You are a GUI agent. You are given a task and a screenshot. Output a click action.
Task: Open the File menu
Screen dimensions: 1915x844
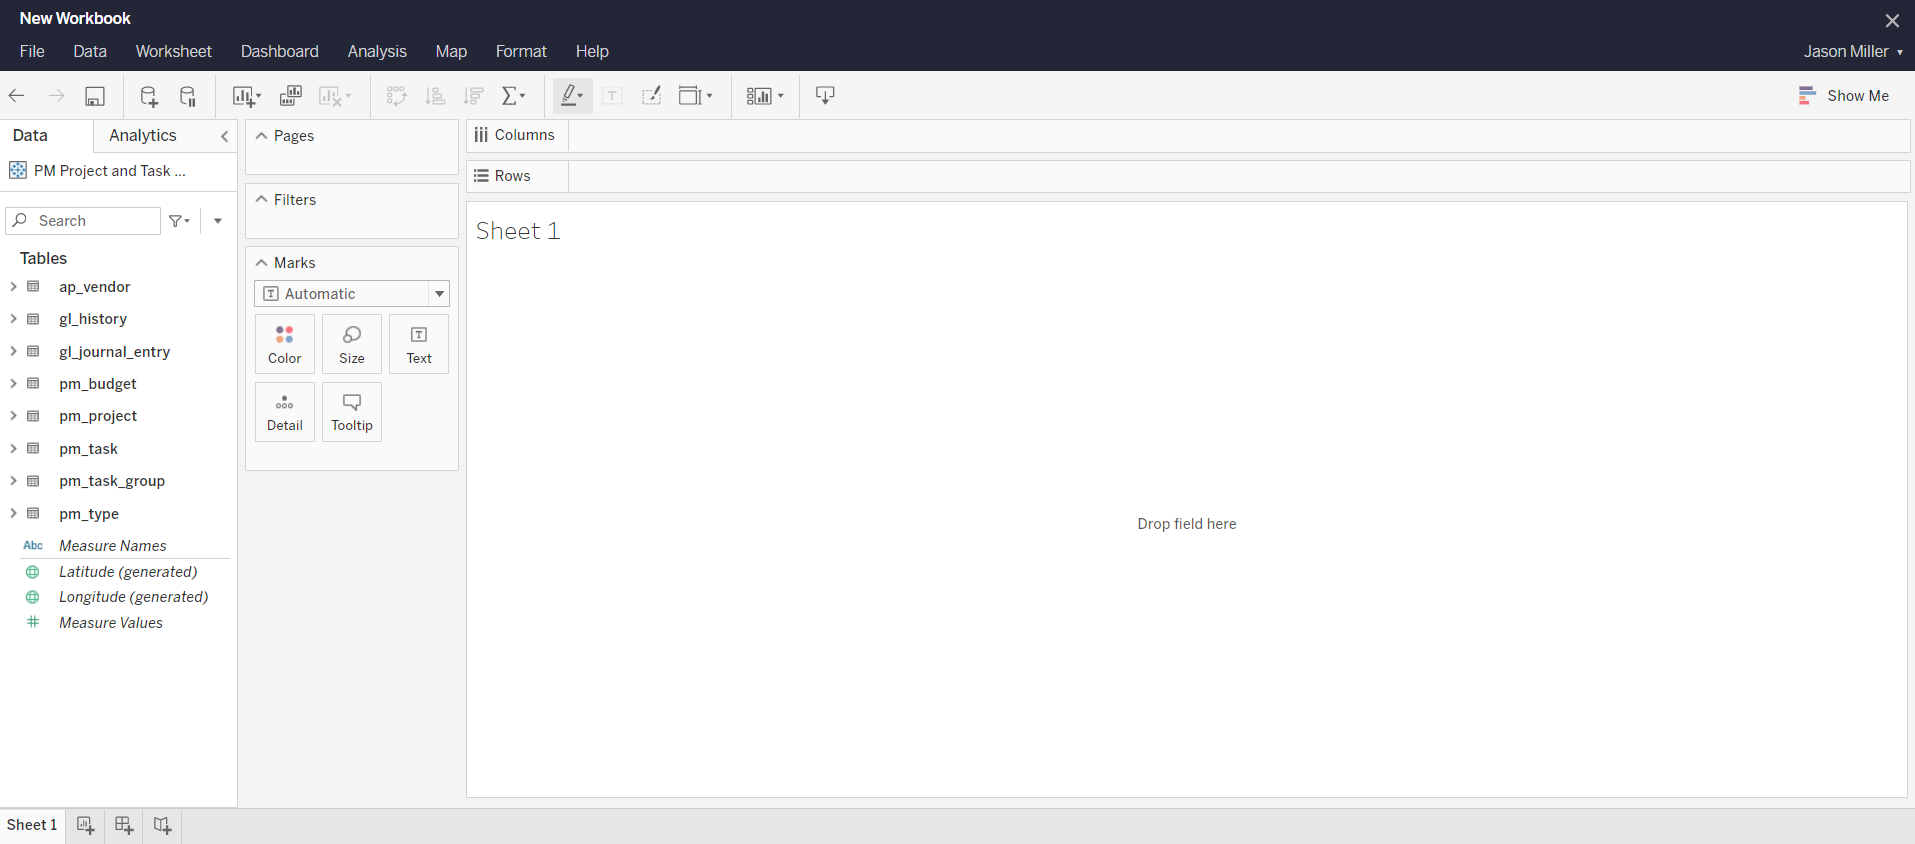32,51
